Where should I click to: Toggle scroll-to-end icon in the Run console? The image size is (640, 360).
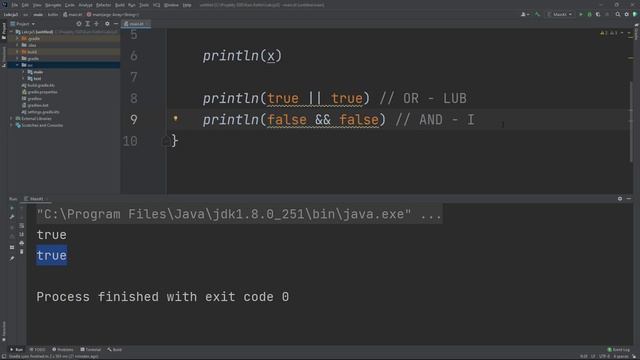(x=22, y=234)
